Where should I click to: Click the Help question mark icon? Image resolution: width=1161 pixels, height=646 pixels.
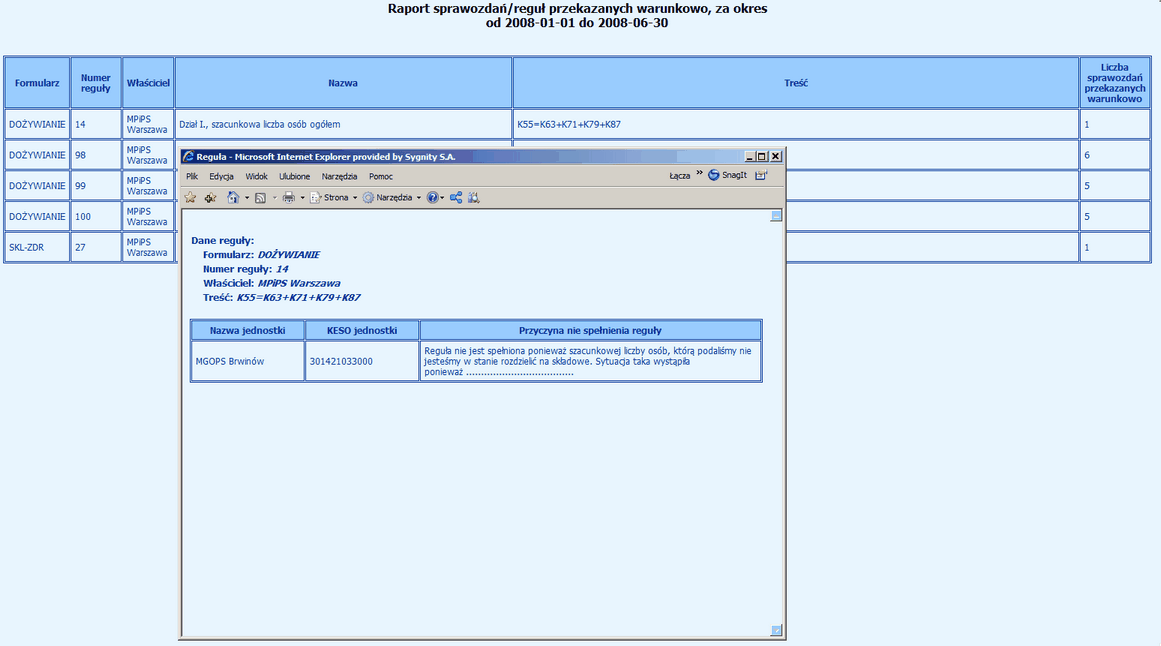tap(432, 198)
